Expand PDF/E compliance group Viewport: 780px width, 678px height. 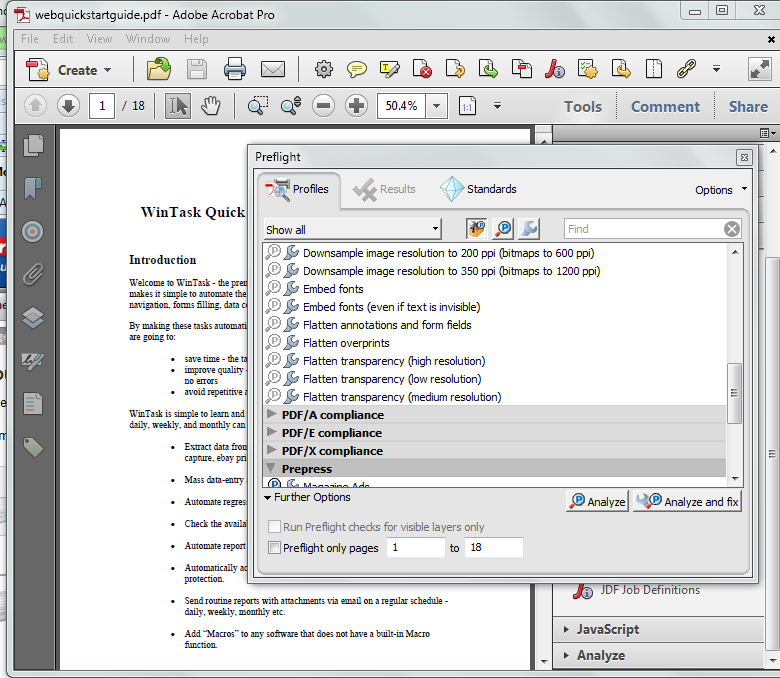[272, 432]
